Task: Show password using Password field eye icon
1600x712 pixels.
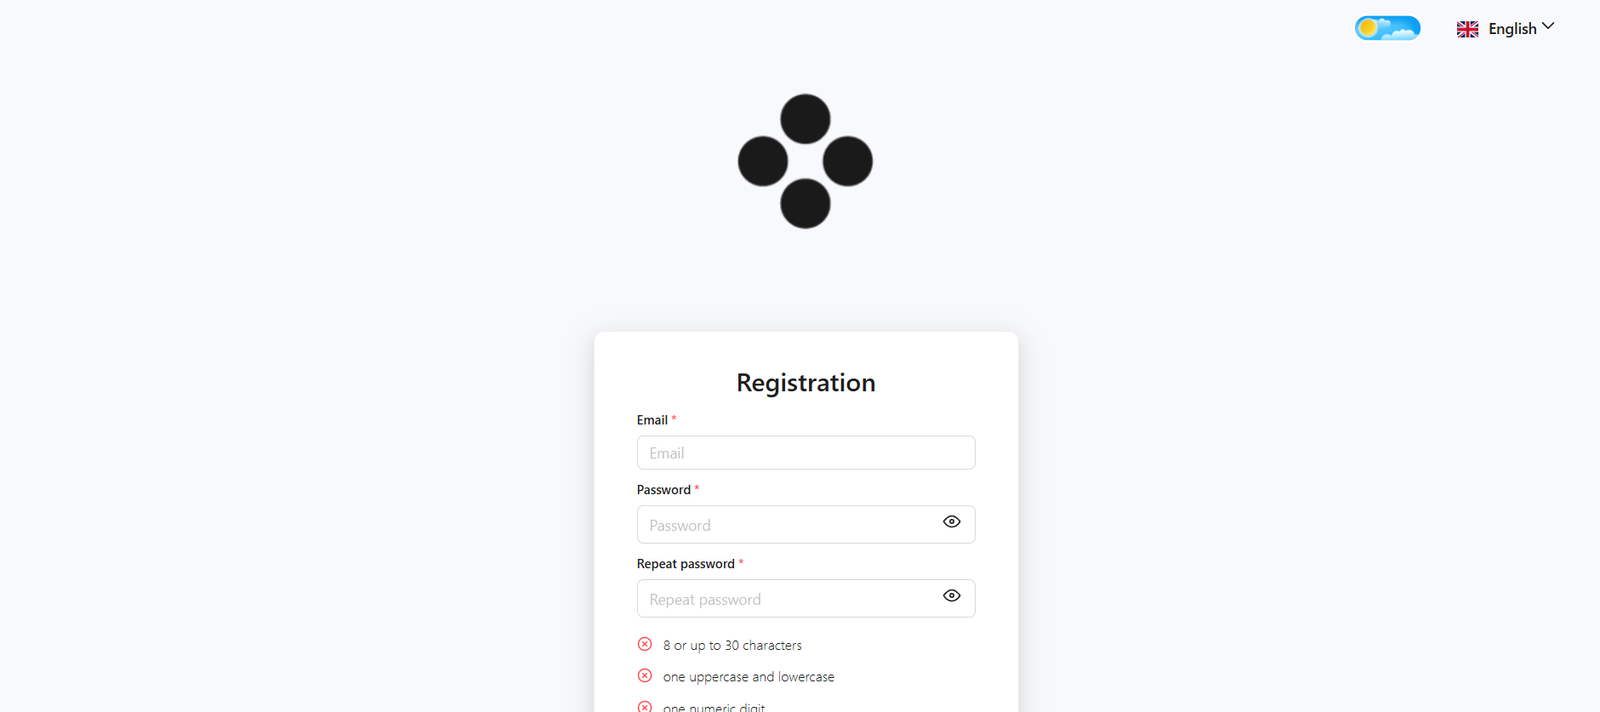Action: click(951, 522)
